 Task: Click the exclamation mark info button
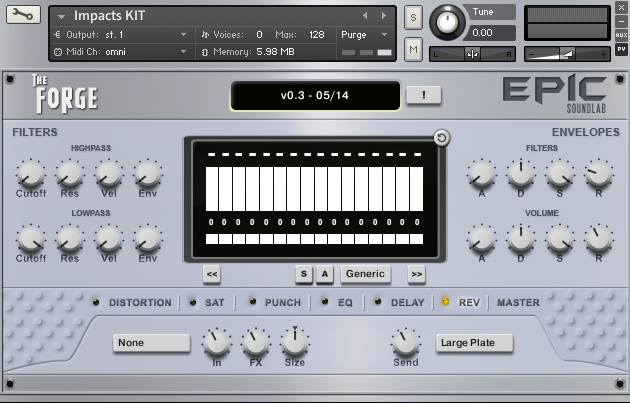424,95
